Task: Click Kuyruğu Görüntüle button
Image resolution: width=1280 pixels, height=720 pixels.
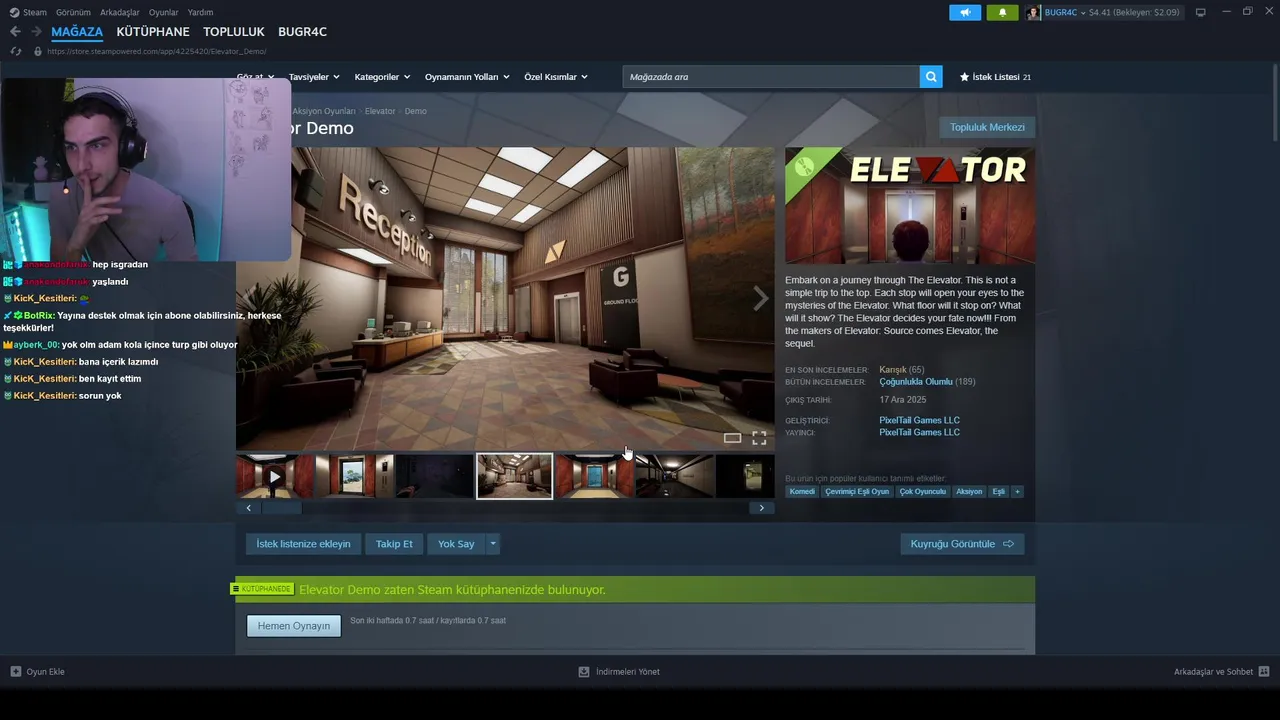Action: click(x=962, y=544)
